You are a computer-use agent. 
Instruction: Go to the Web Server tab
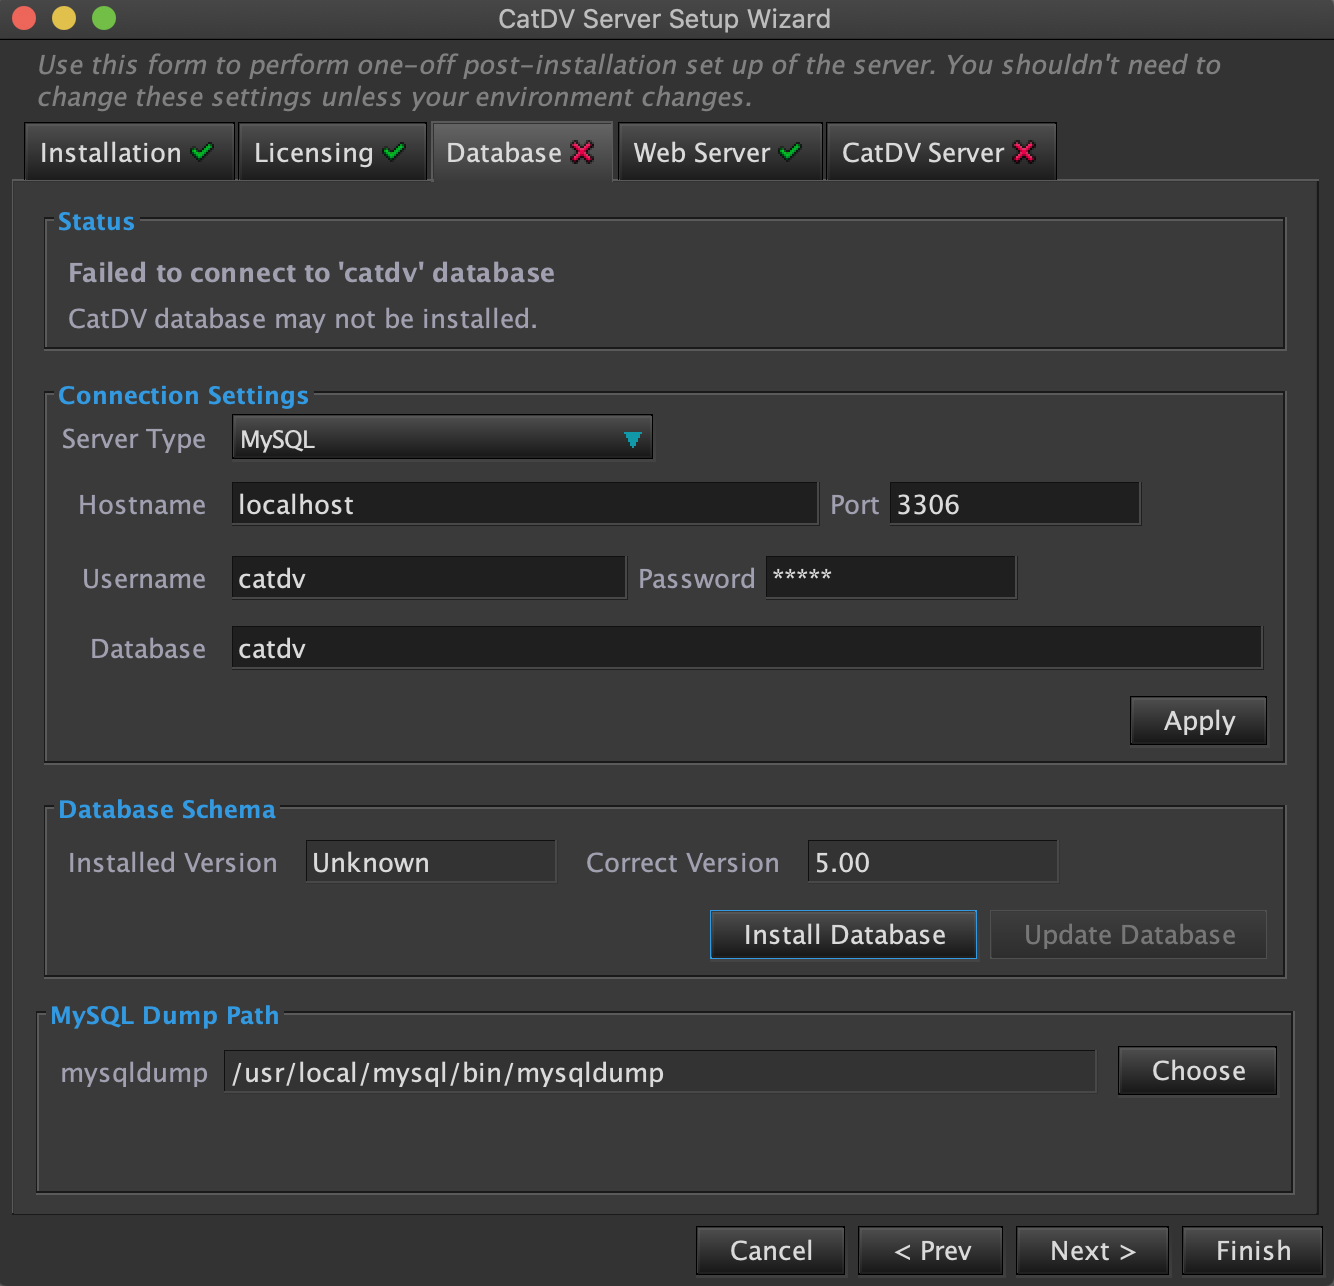[x=720, y=152]
